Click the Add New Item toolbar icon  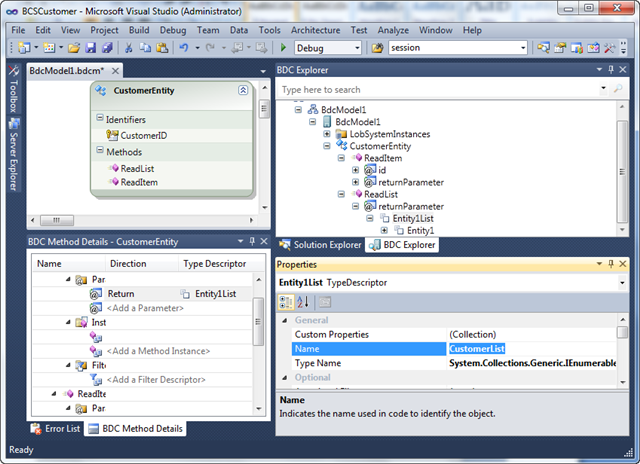49,48
